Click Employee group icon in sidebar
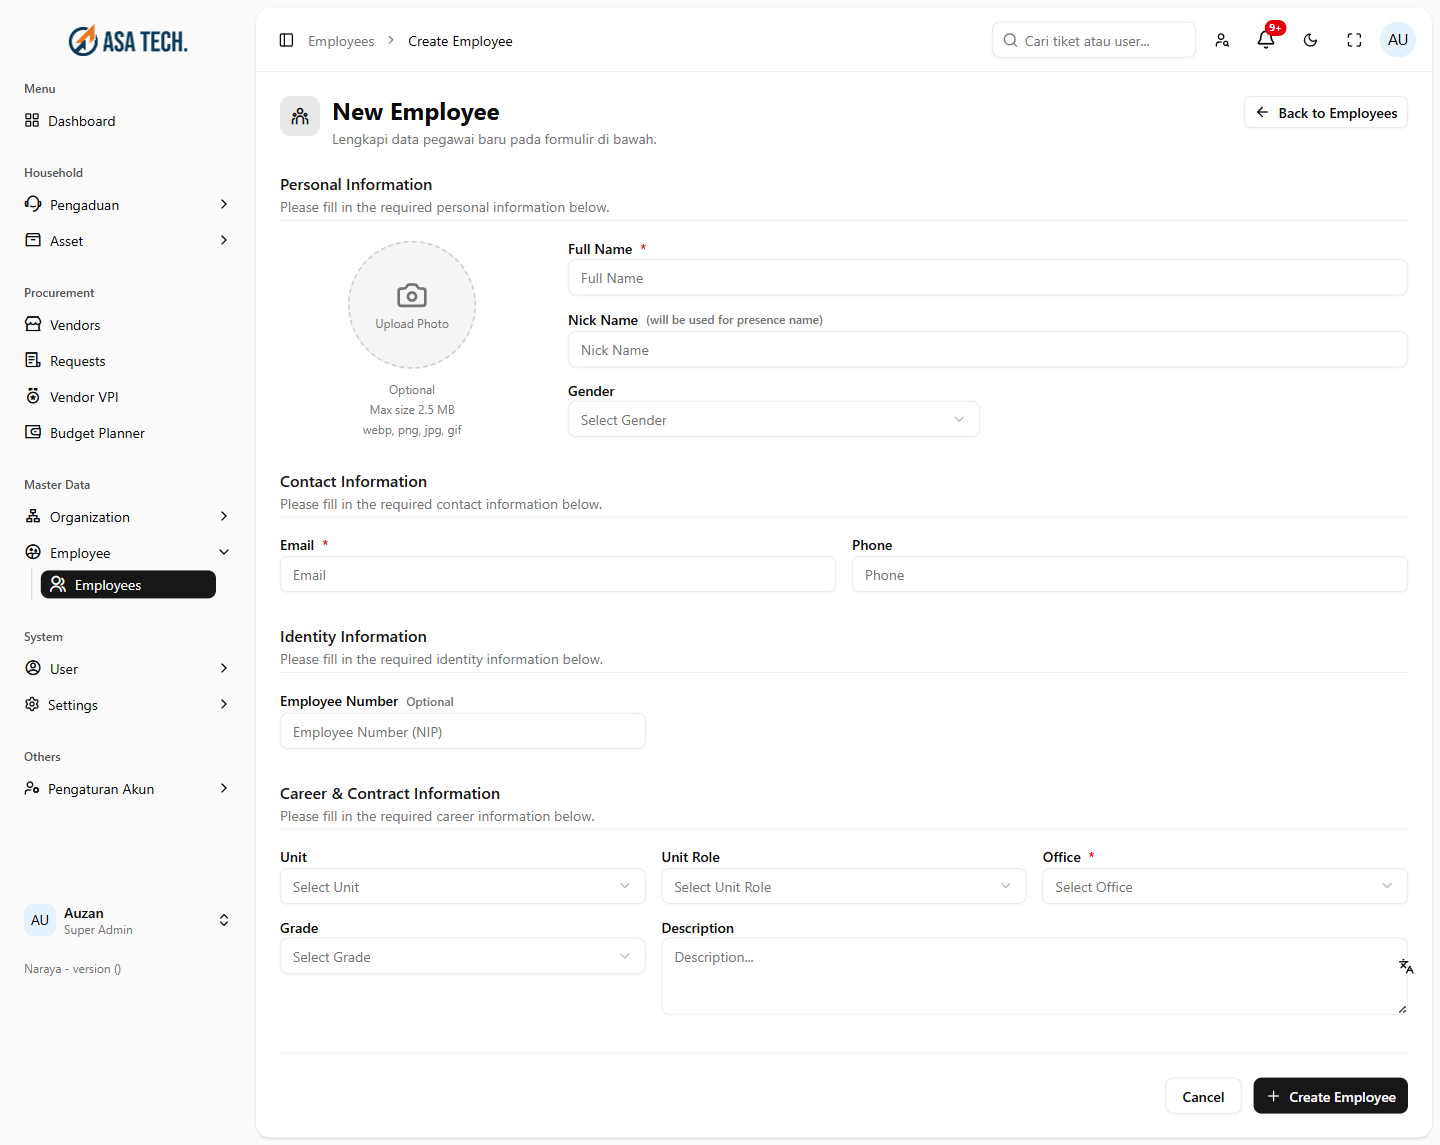 click(33, 552)
